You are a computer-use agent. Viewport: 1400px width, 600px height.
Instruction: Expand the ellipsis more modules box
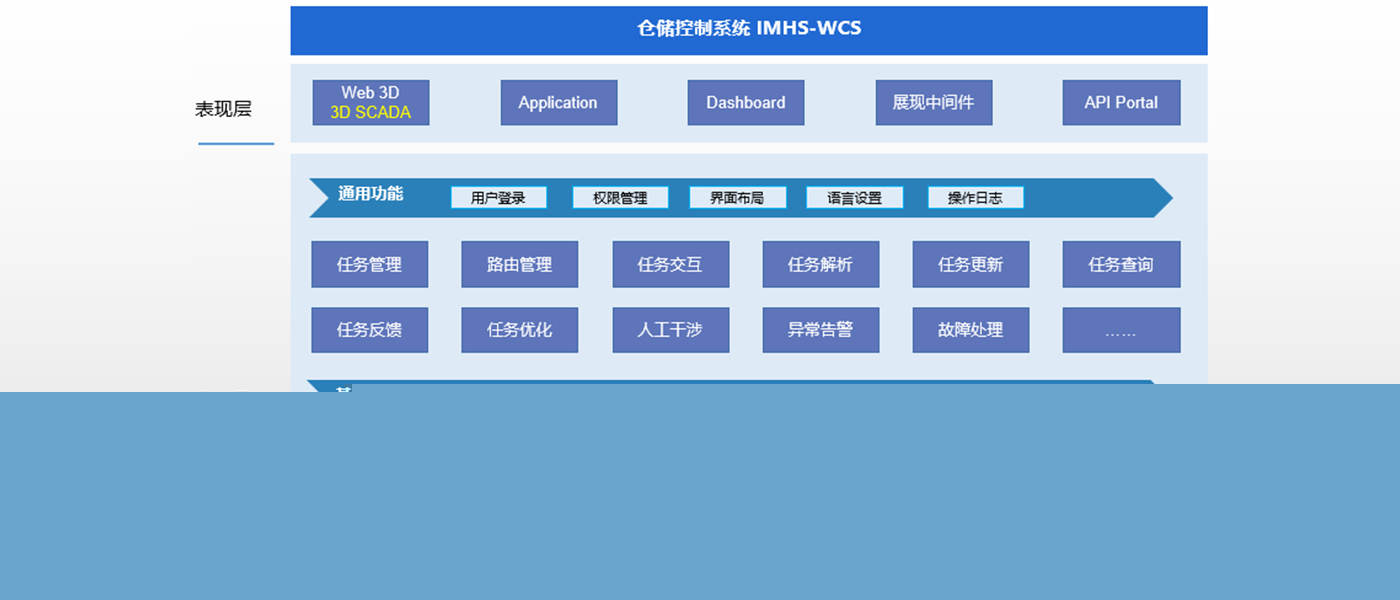pyautogui.click(x=1121, y=330)
